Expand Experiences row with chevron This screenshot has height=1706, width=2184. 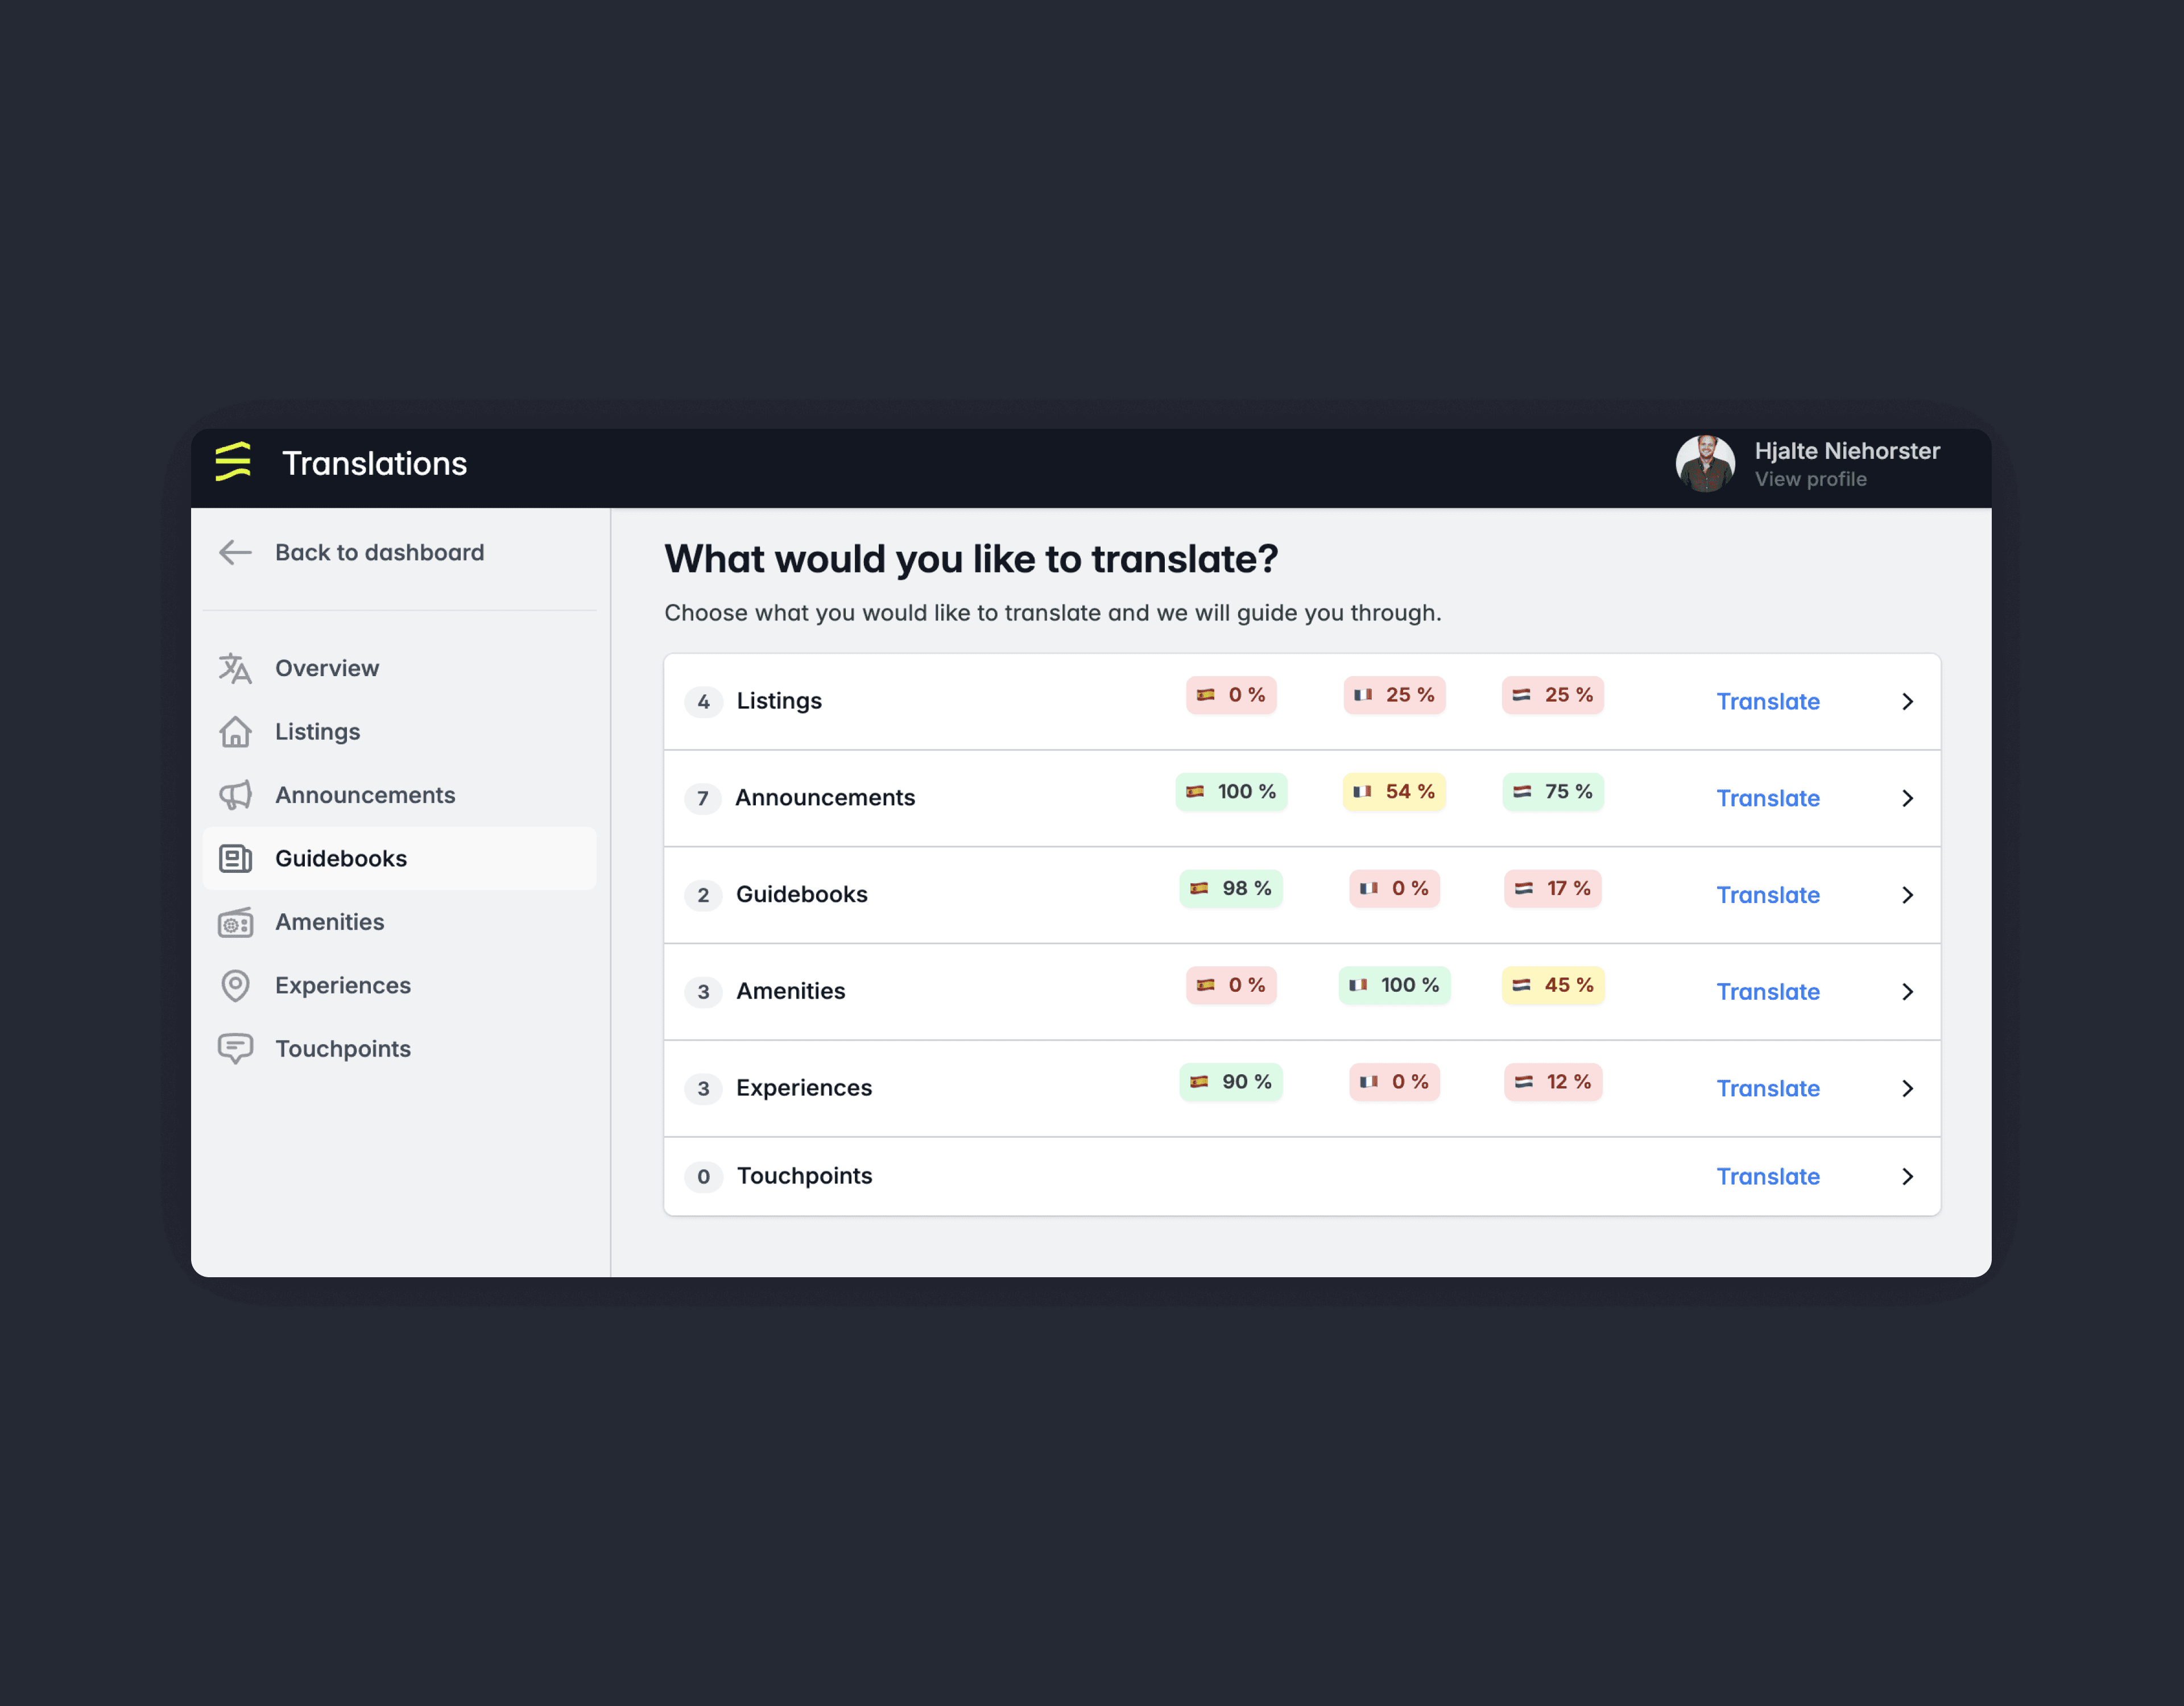click(1907, 1088)
